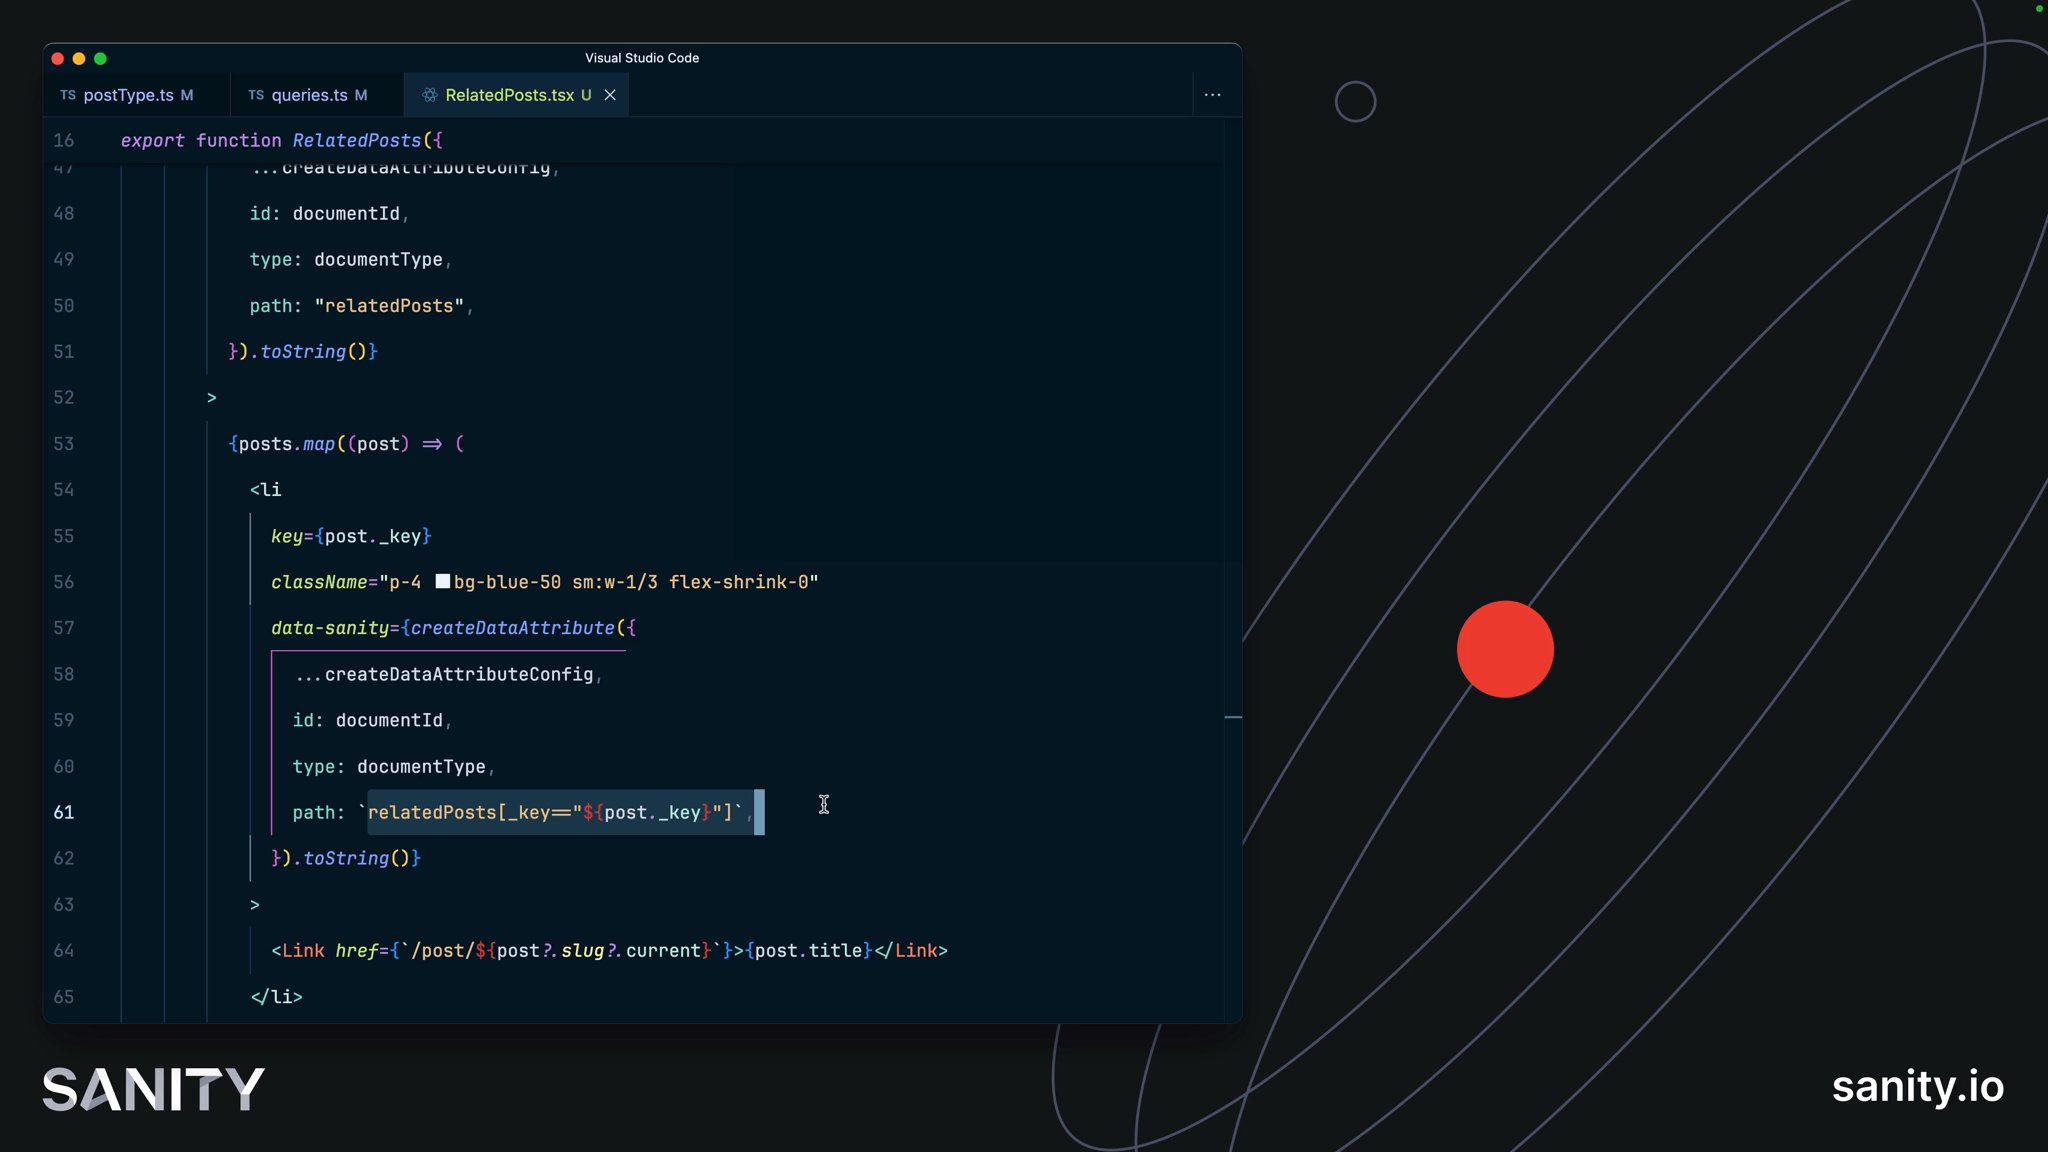Click the closing '</li>' tag on line 65

click(x=276, y=996)
